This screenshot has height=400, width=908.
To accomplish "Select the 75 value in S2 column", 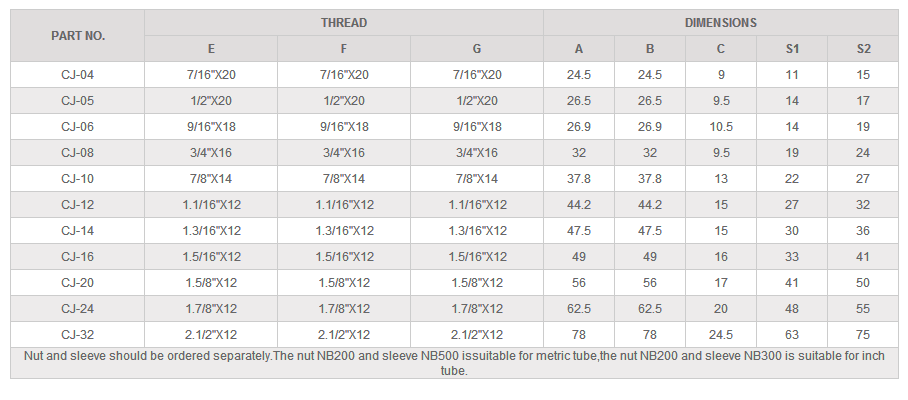I will [863, 335].
